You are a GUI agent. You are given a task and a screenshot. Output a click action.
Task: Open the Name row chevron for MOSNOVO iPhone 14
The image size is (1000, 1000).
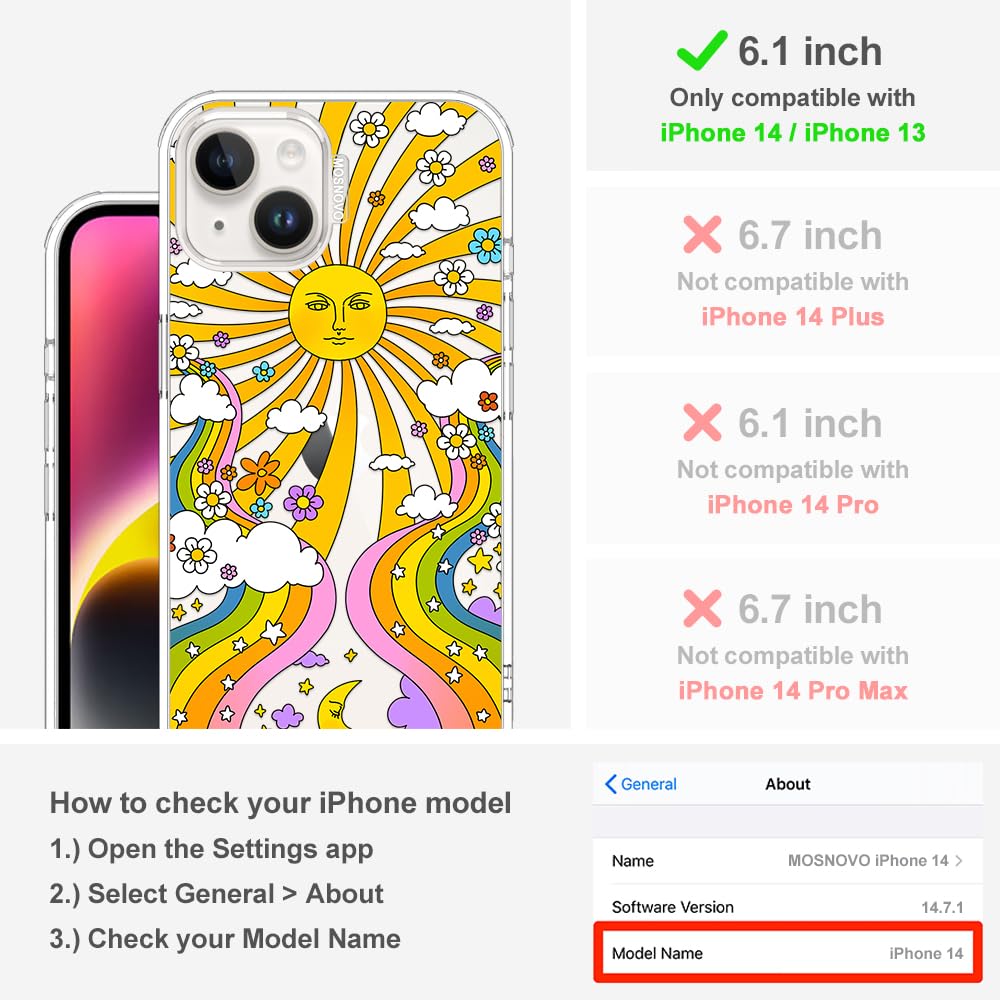click(959, 860)
